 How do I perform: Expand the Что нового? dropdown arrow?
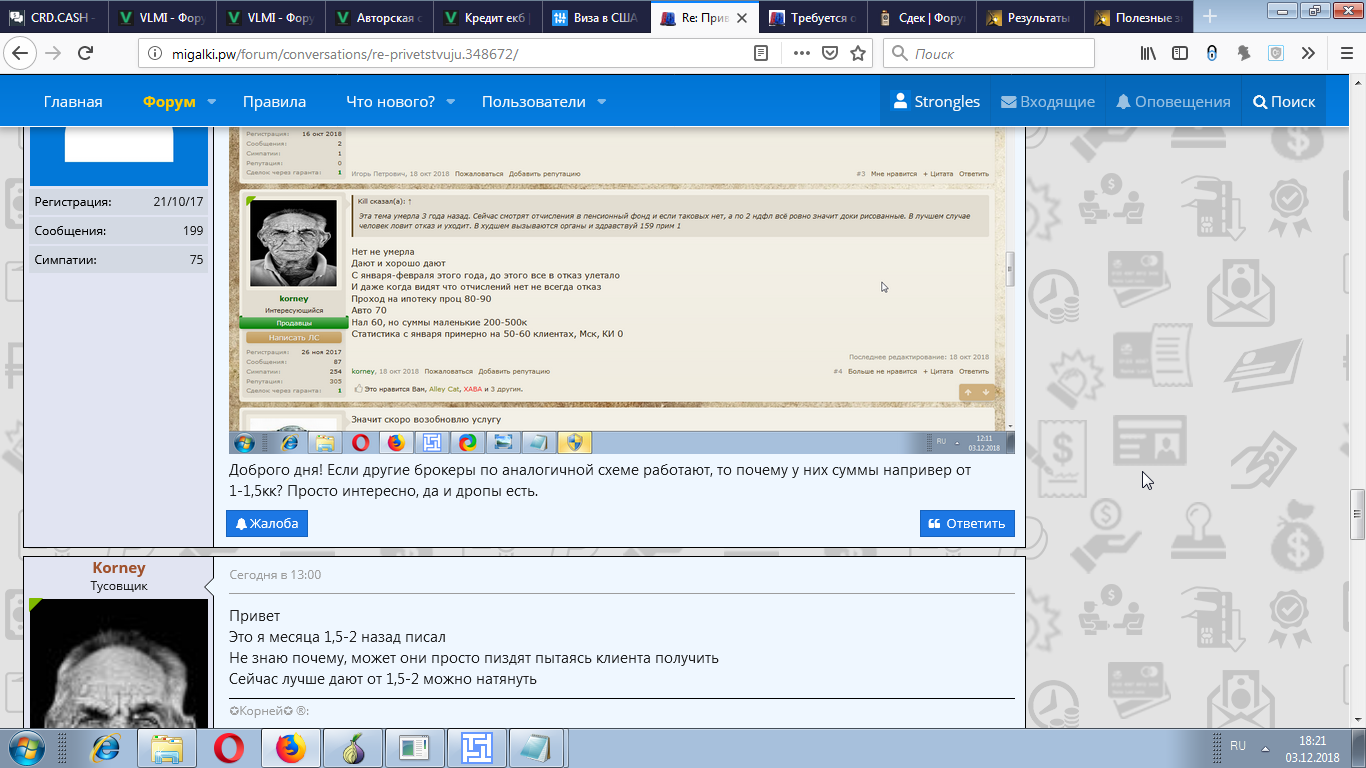[x=450, y=102]
